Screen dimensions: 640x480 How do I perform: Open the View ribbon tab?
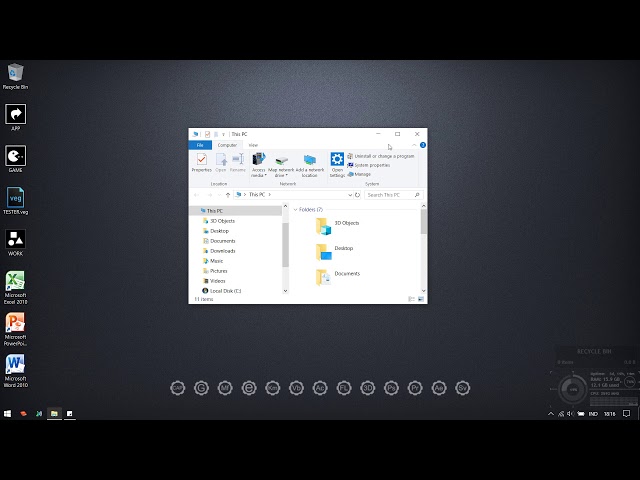click(253, 145)
